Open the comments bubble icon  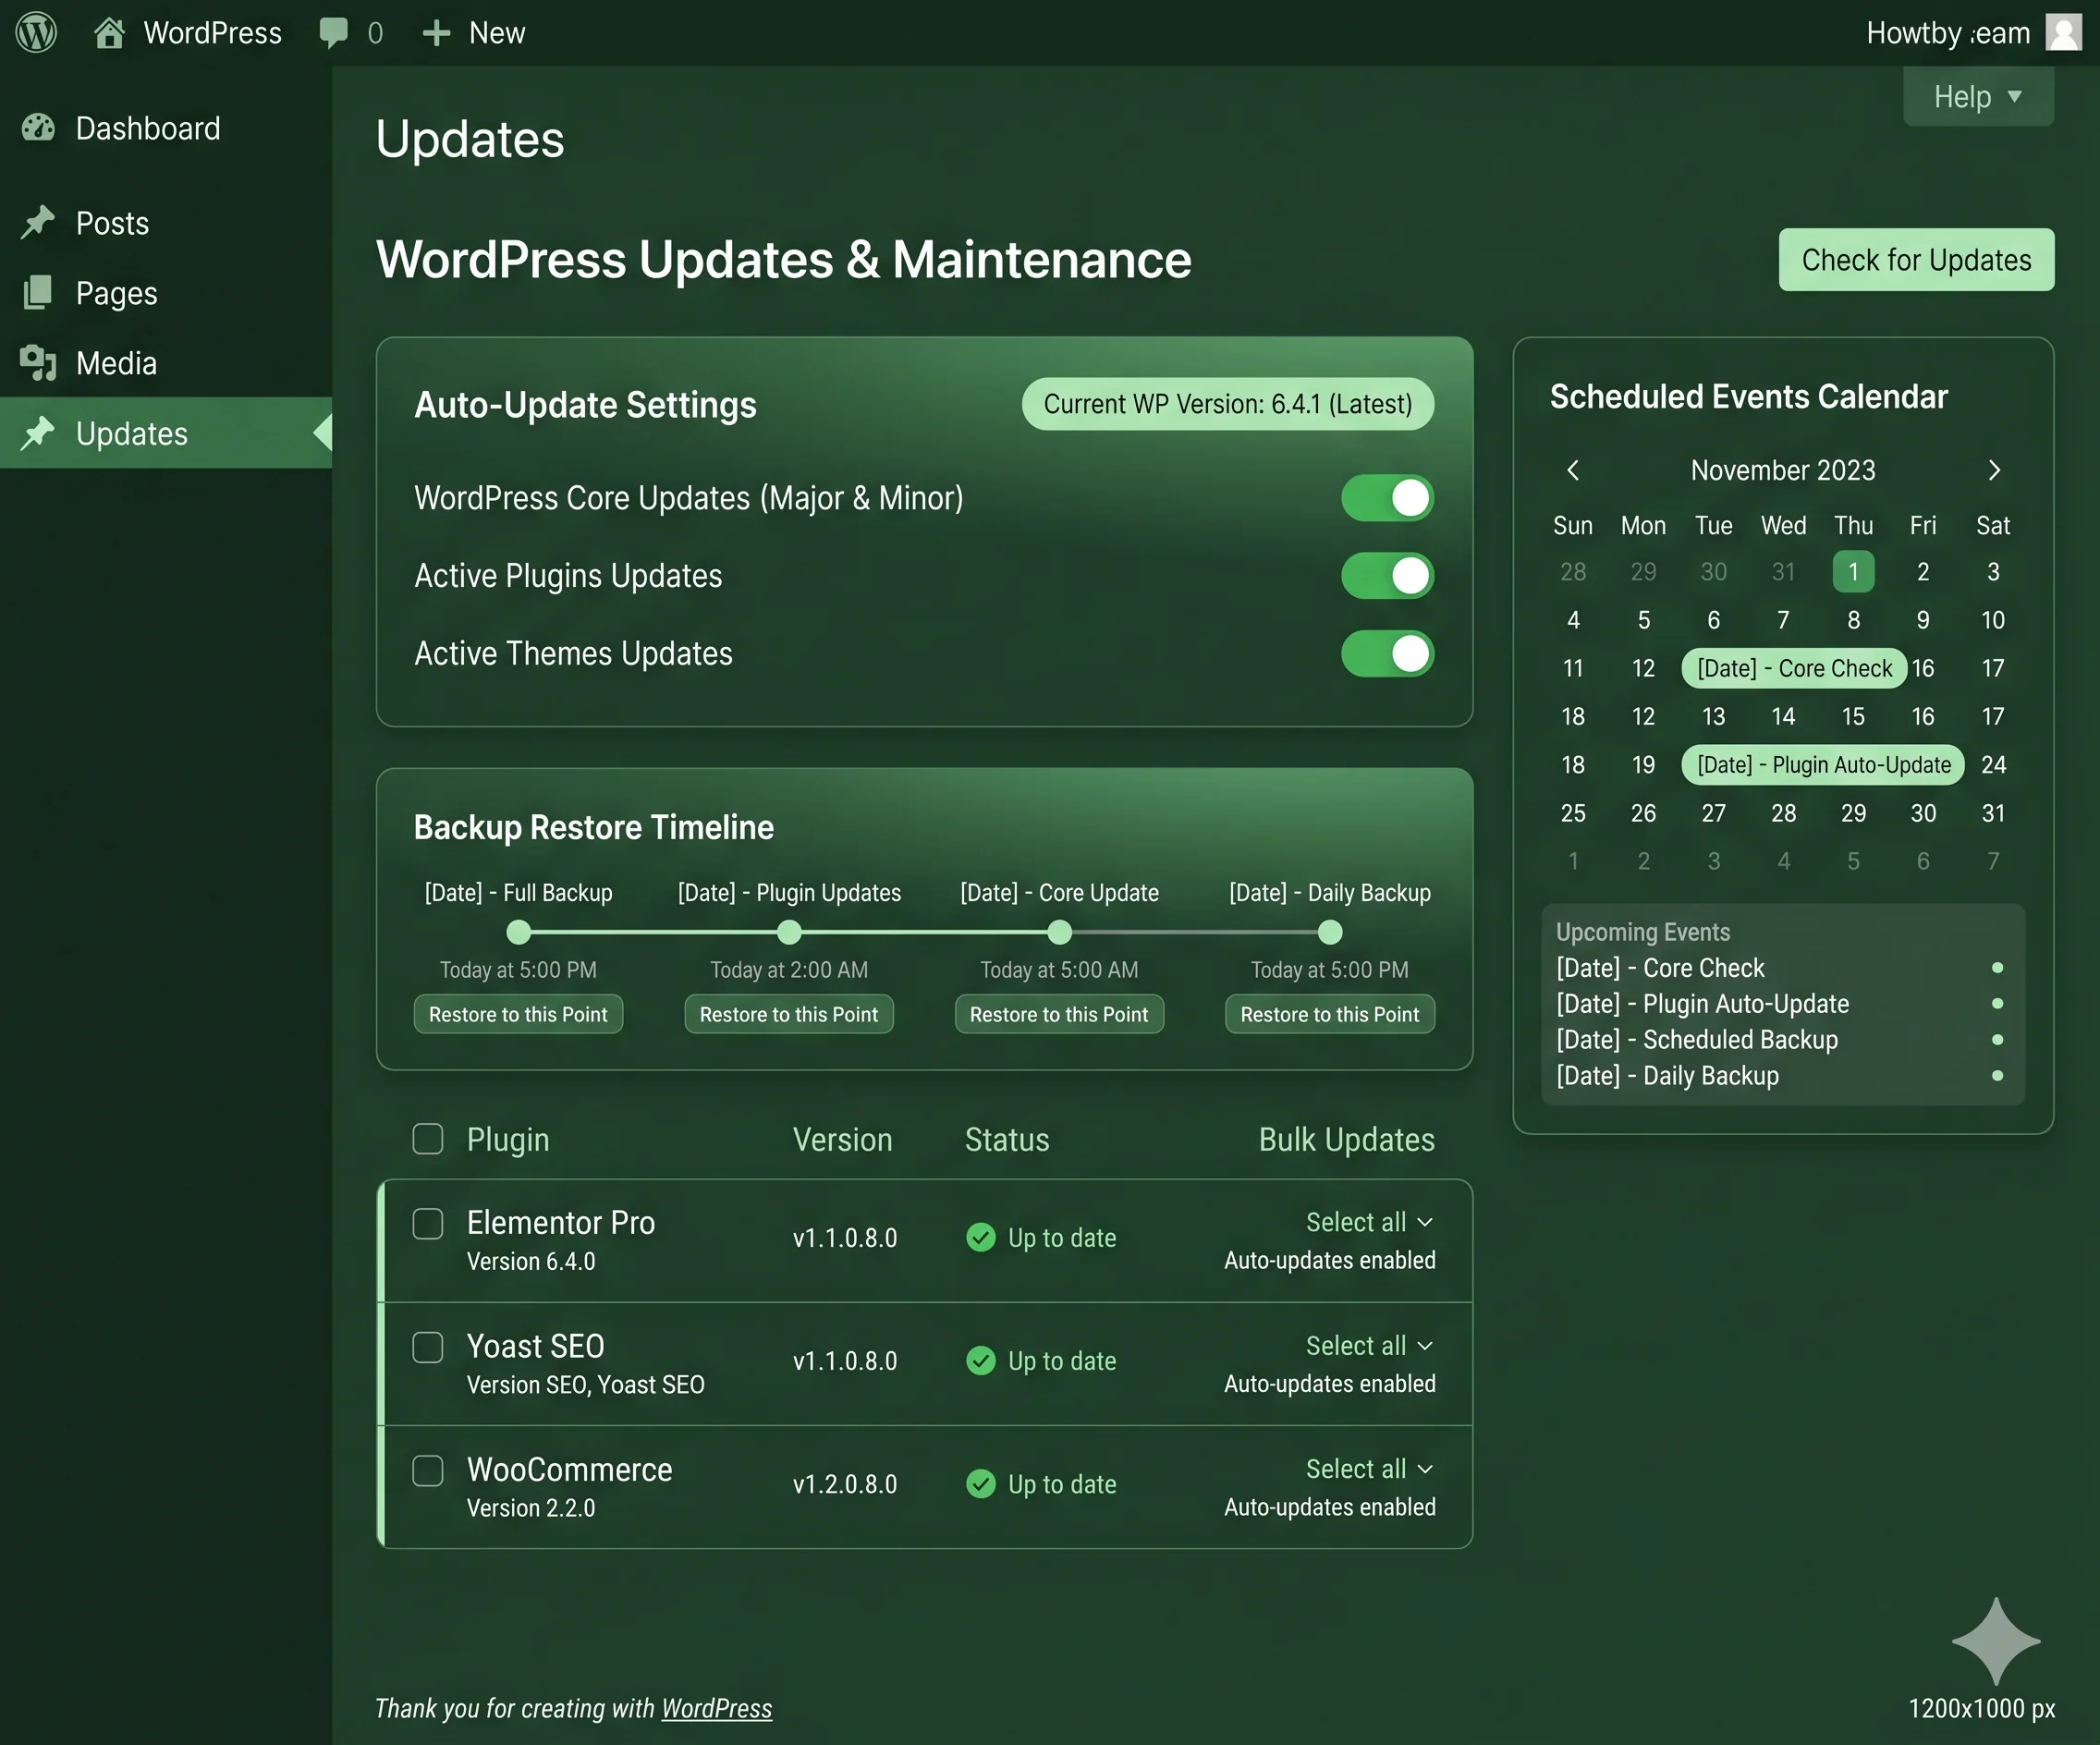(x=333, y=33)
